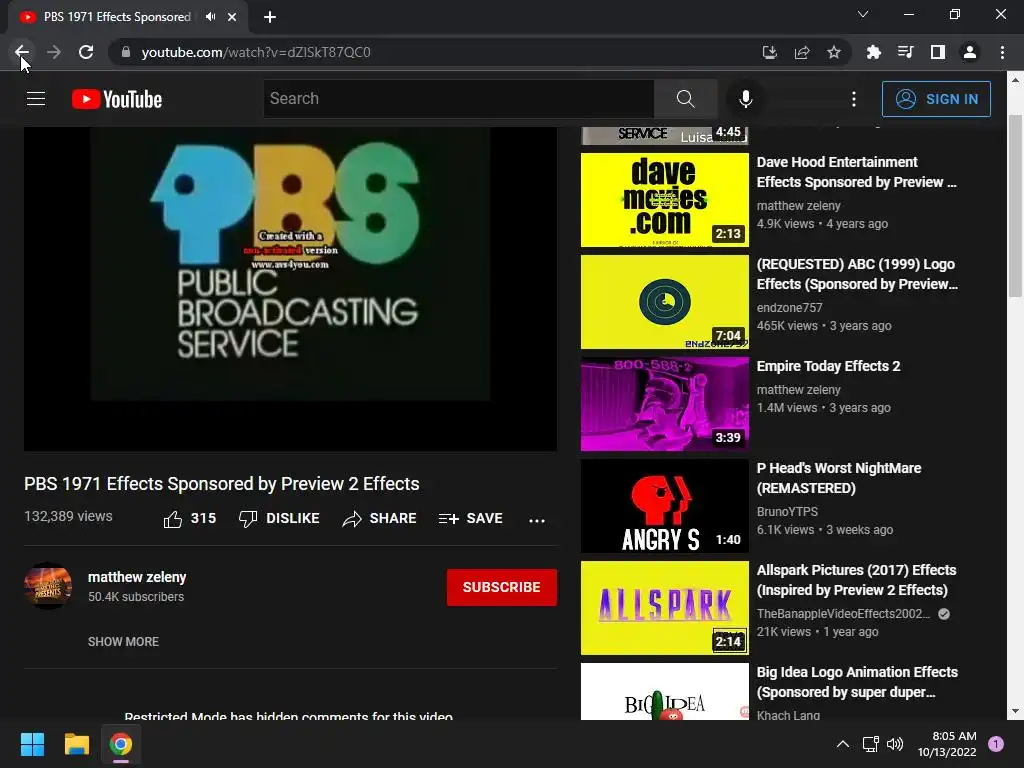The image size is (1024, 768).
Task: Click the PBS video player
Action: [291, 289]
